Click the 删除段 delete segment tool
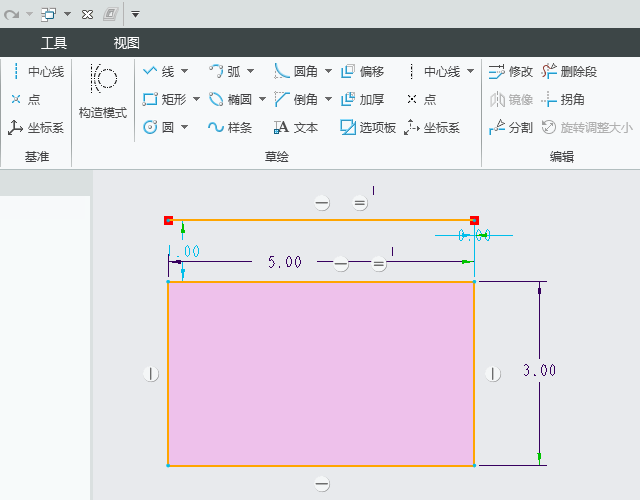The width and height of the screenshot is (640, 500). (x=569, y=71)
